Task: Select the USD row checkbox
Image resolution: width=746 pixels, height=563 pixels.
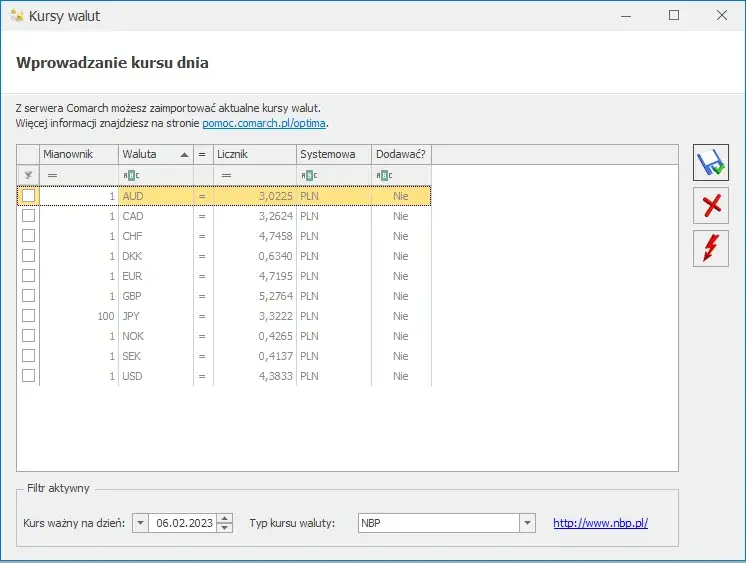Action: [x=29, y=375]
